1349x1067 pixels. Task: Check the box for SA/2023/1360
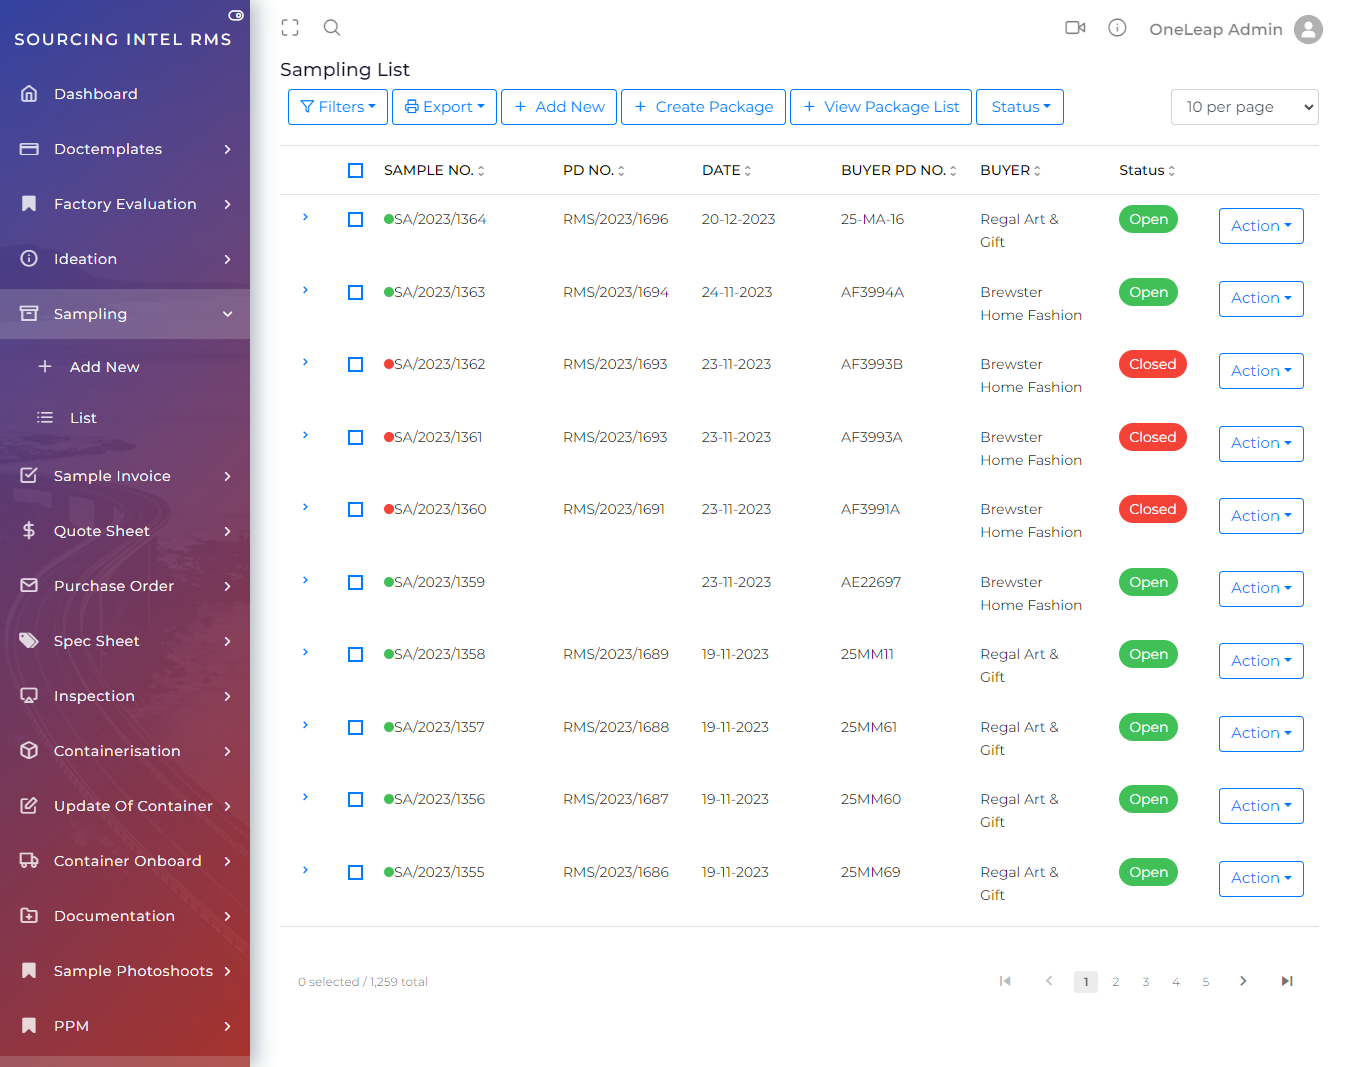tap(355, 509)
